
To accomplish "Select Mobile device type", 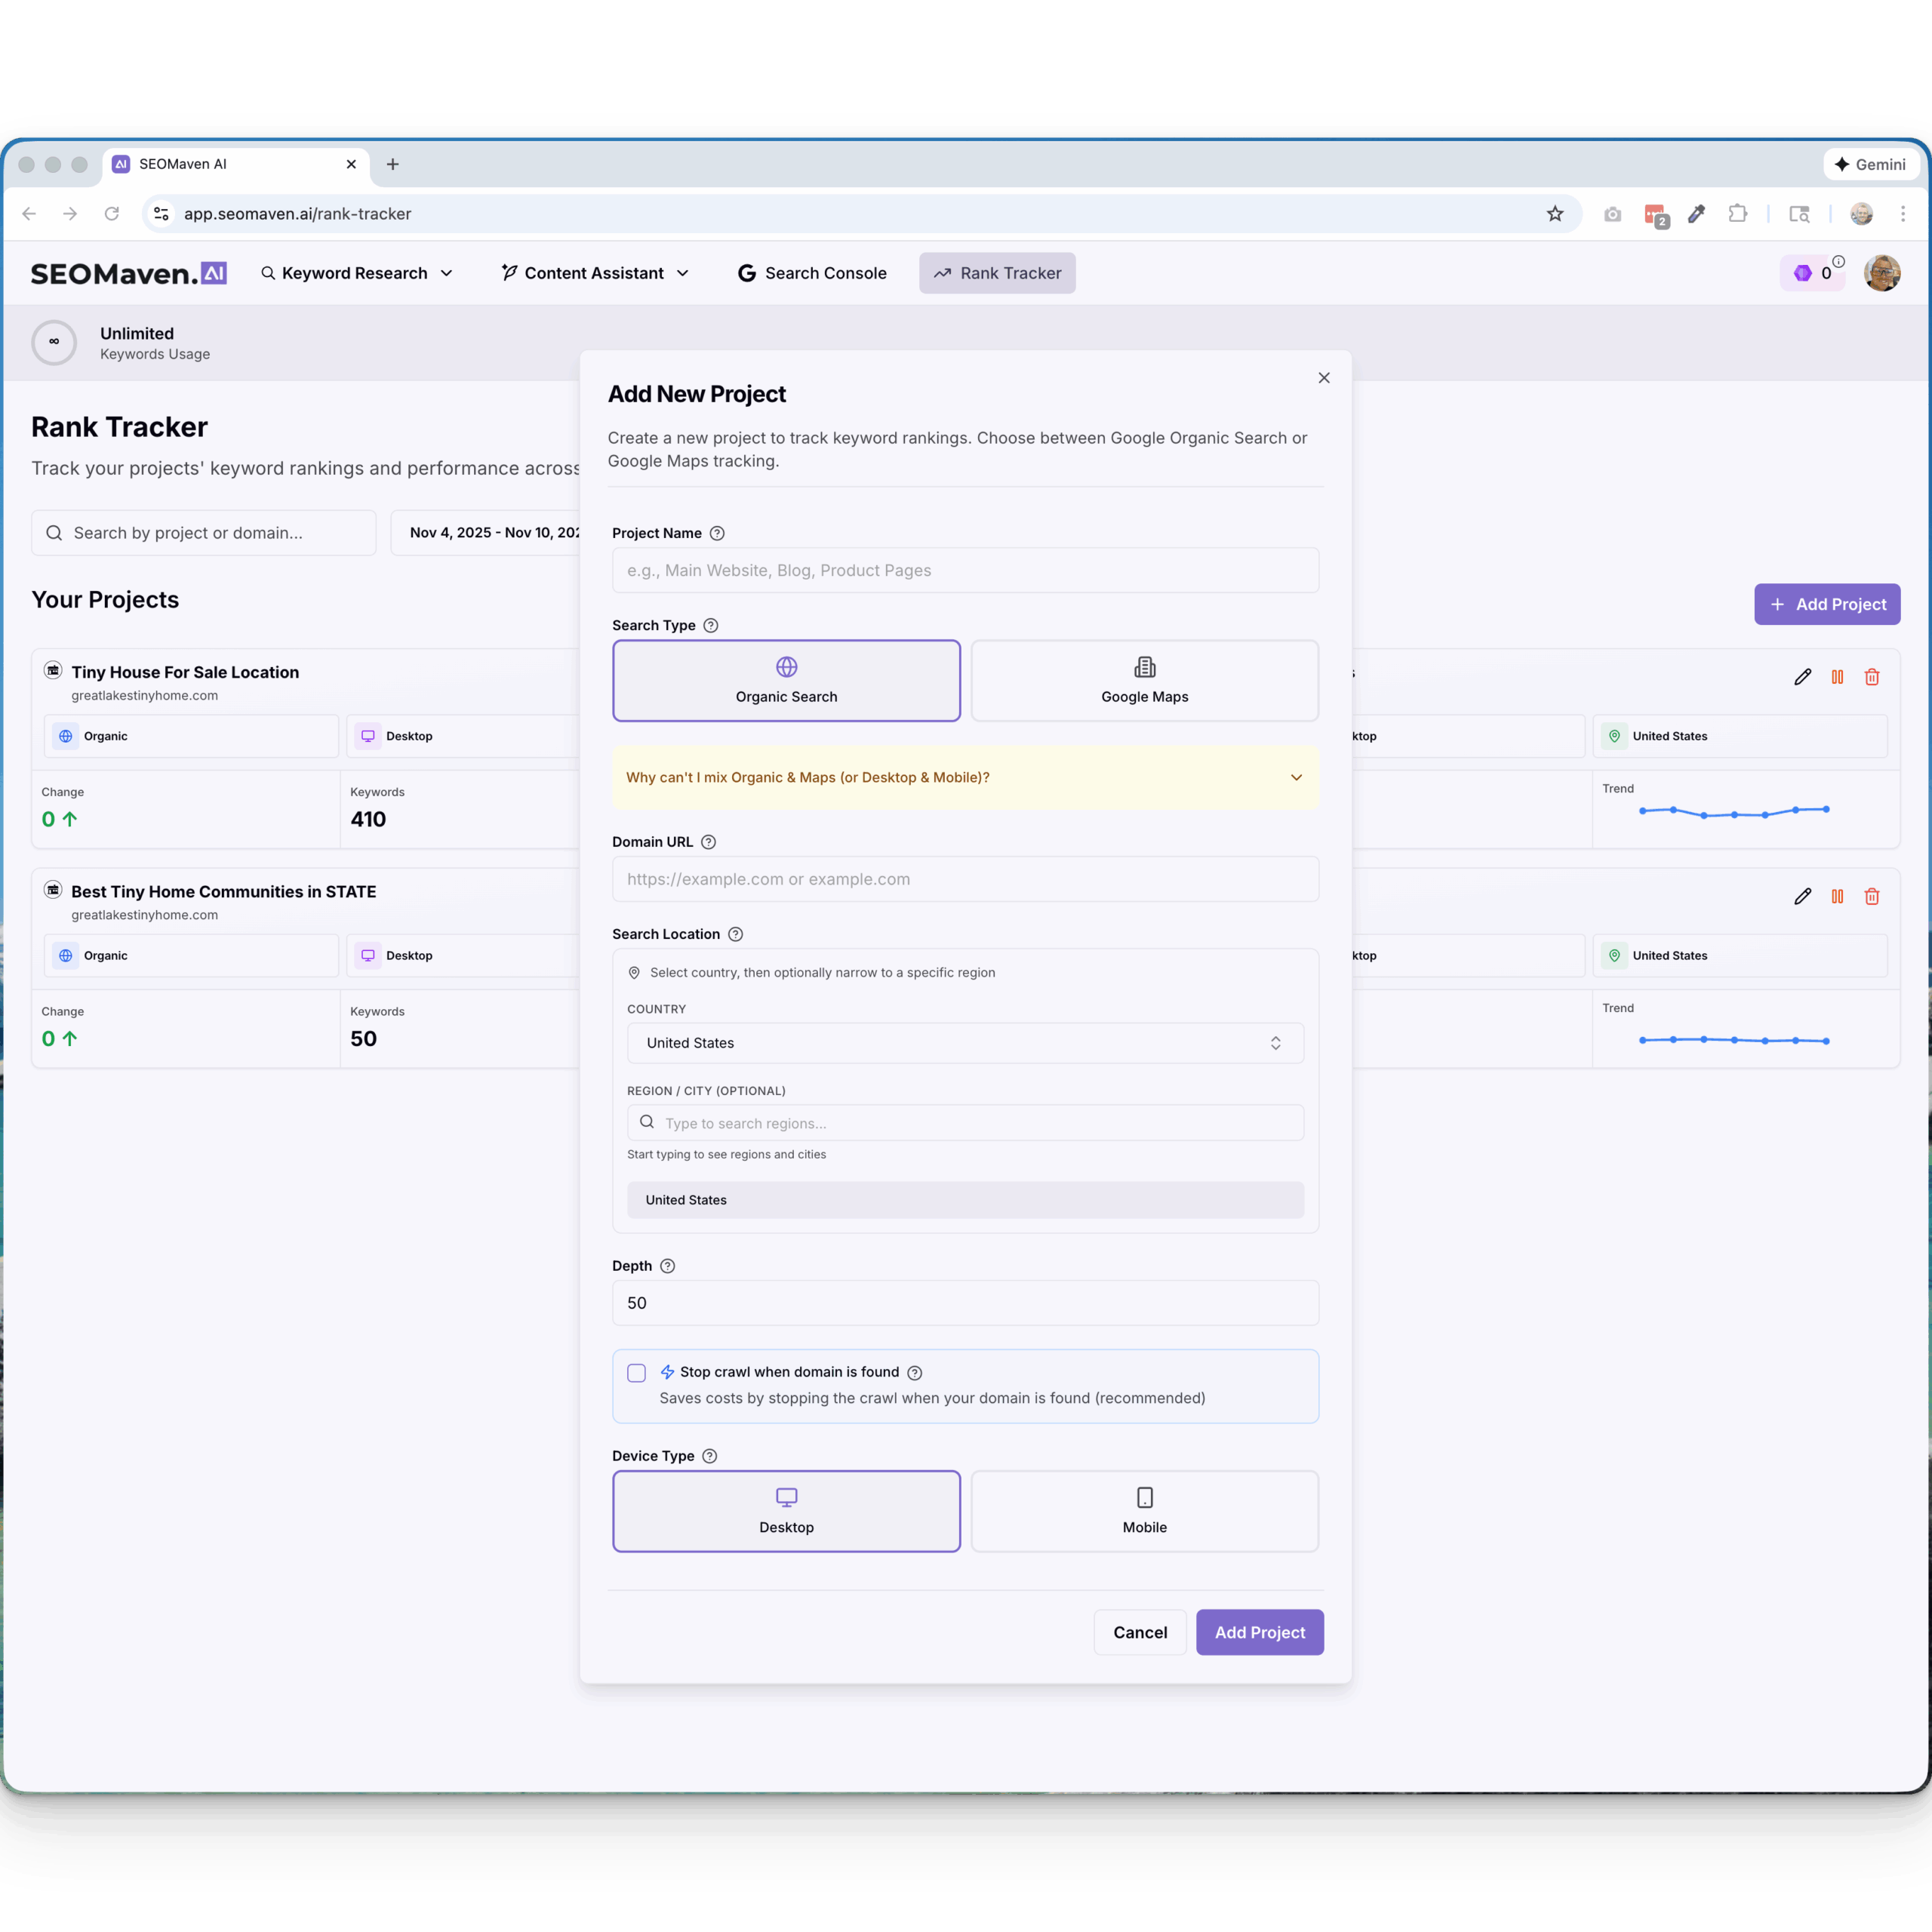I will [1144, 1511].
